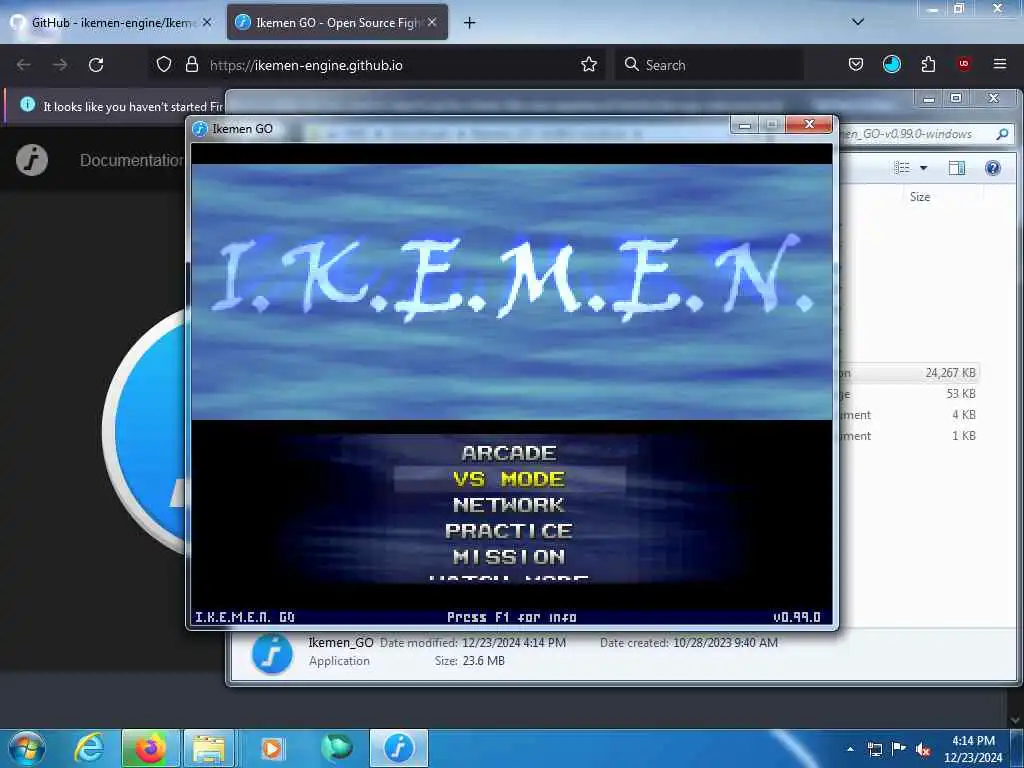
Task: Toggle the Explorer preview pane
Action: point(957,168)
